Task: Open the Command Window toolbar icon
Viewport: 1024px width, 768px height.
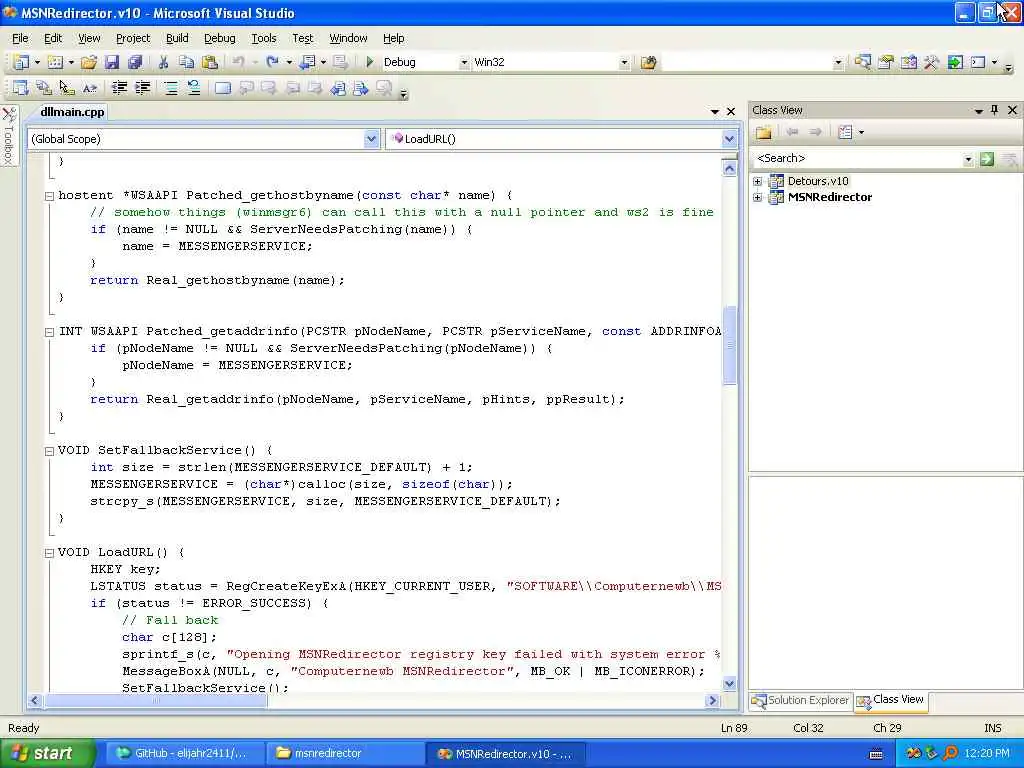Action: click(x=978, y=62)
